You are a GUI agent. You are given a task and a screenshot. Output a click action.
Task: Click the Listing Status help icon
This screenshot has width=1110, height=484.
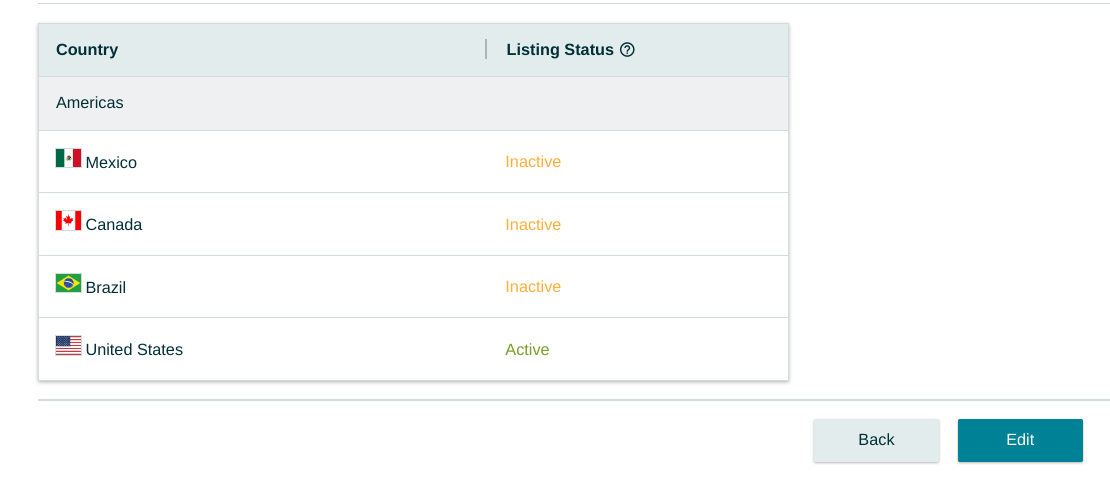627,50
